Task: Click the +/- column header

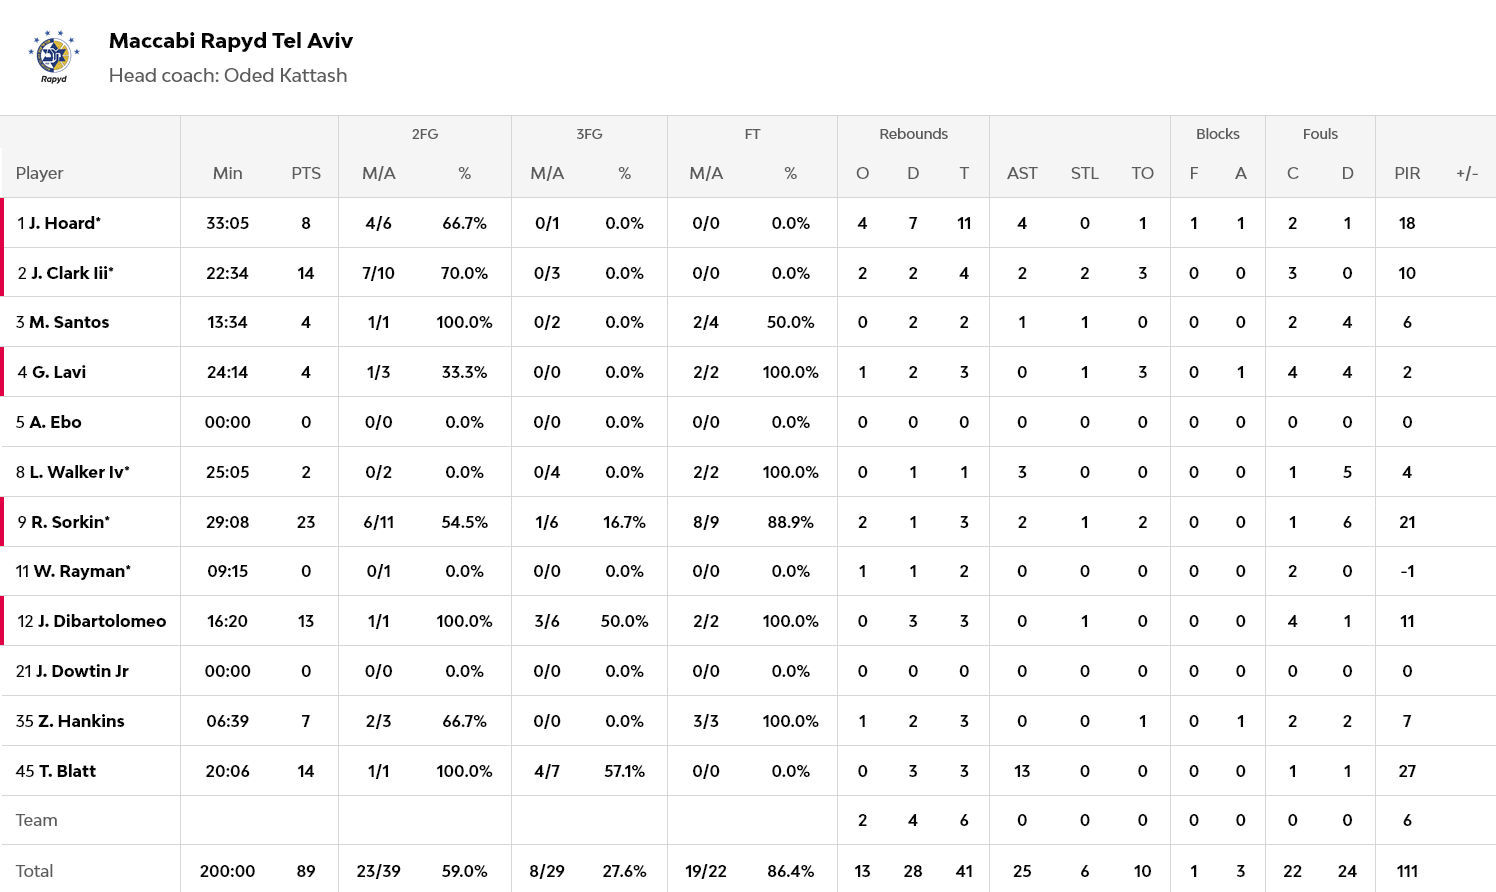Action: pyautogui.click(x=1467, y=173)
